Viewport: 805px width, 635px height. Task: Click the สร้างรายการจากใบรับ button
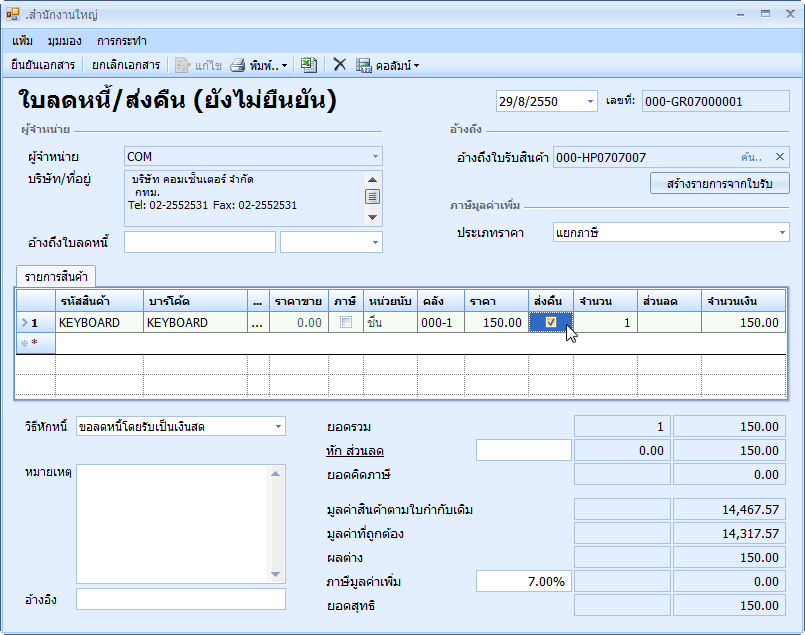pos(720,184)
